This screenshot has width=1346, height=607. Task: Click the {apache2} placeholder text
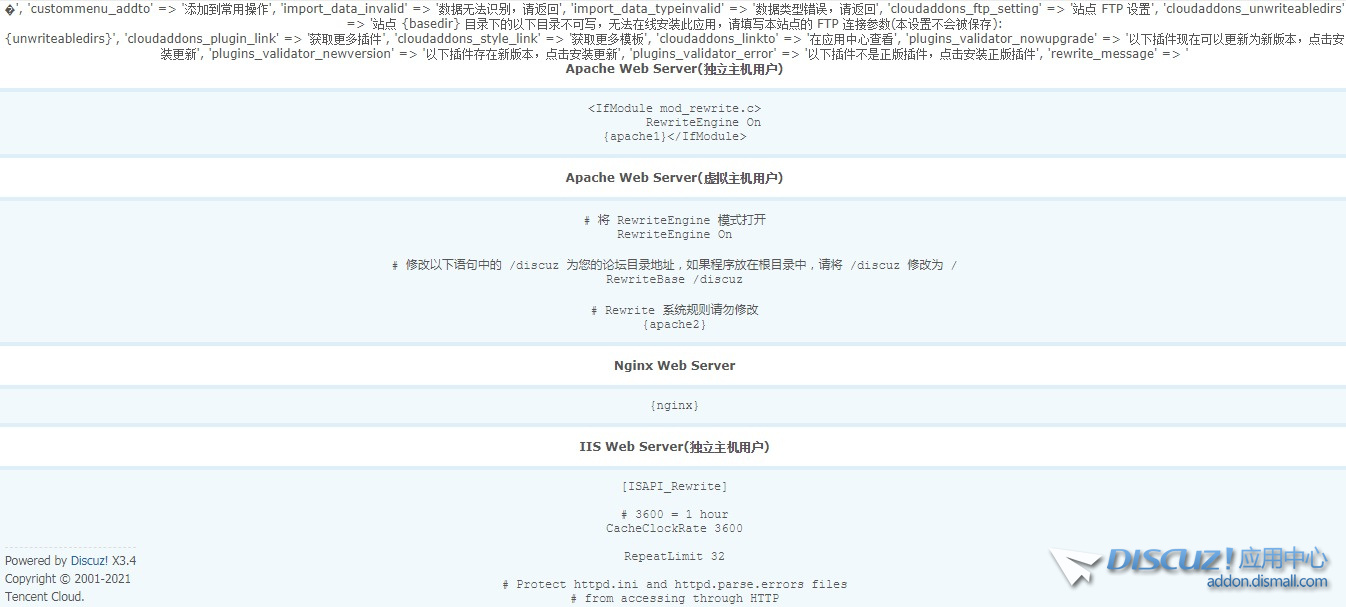coord(674,324)
